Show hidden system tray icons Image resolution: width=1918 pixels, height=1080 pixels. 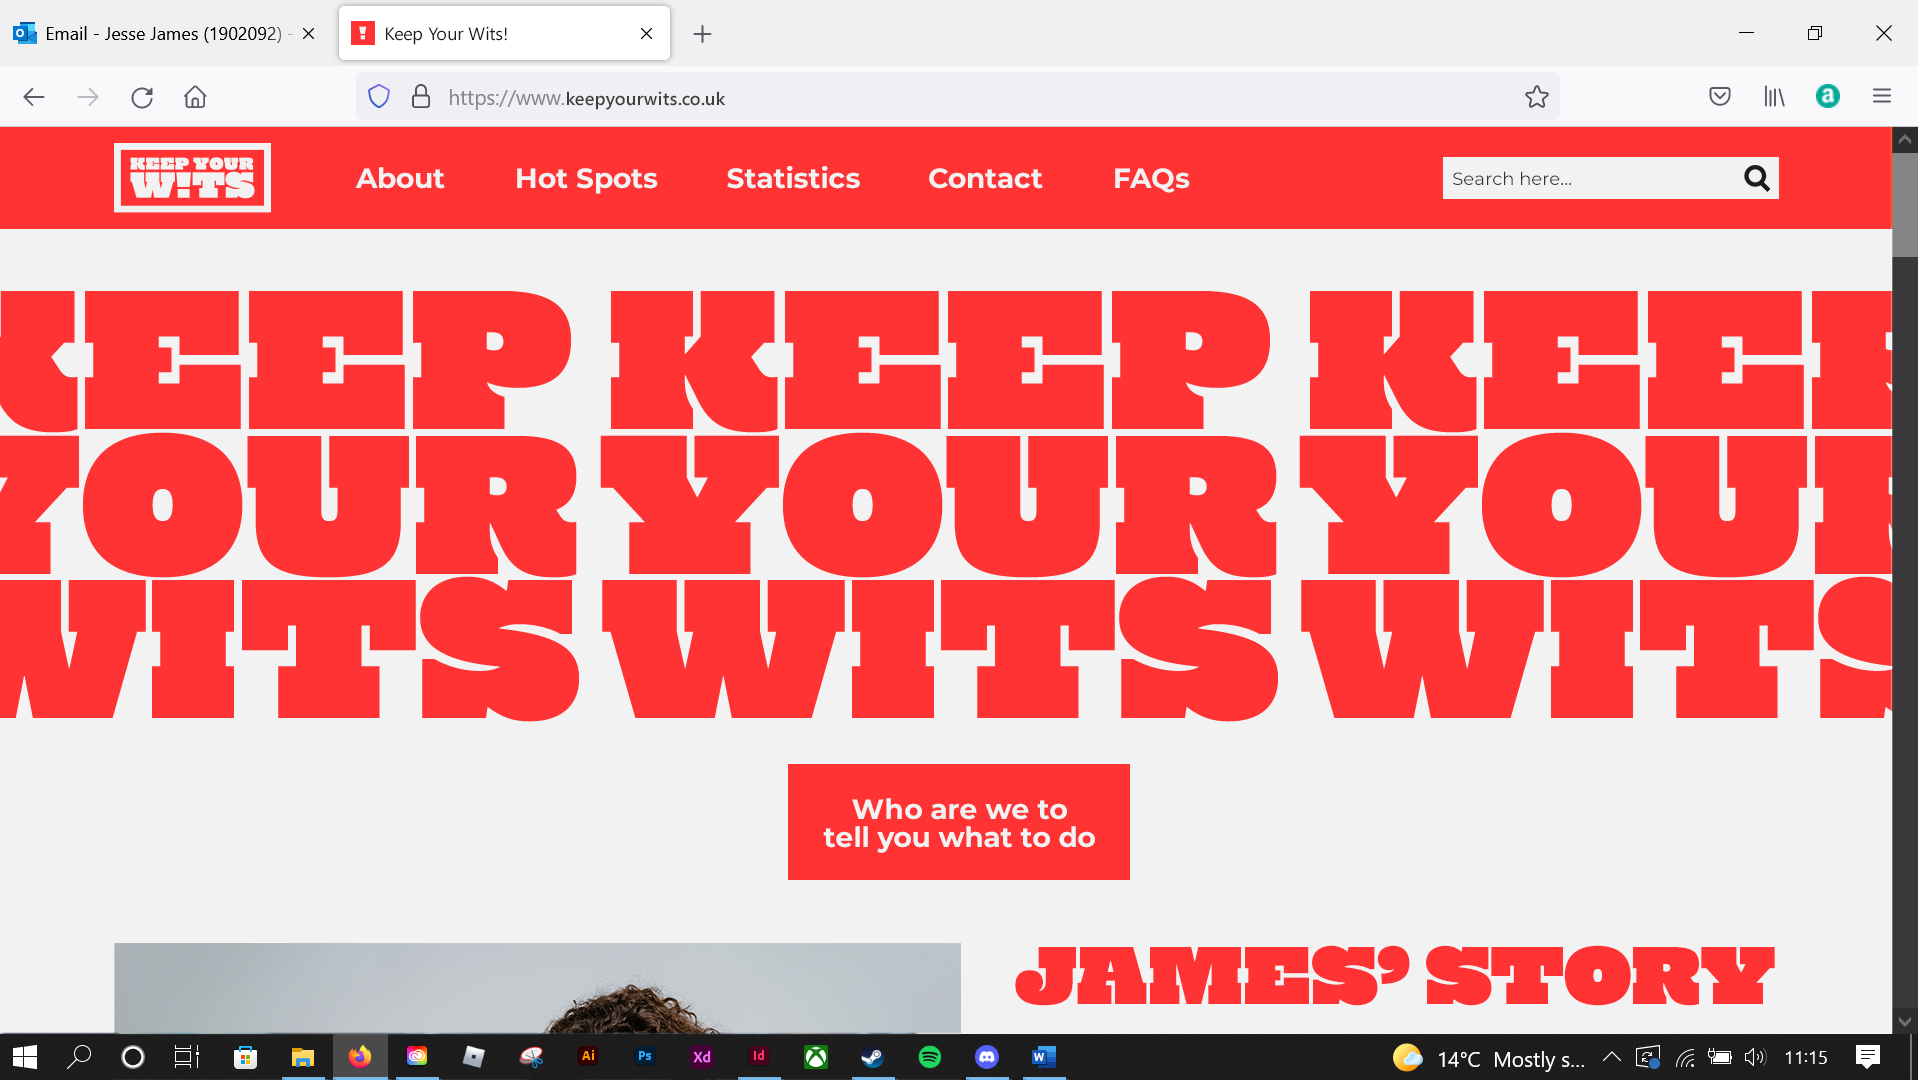1612,1057
